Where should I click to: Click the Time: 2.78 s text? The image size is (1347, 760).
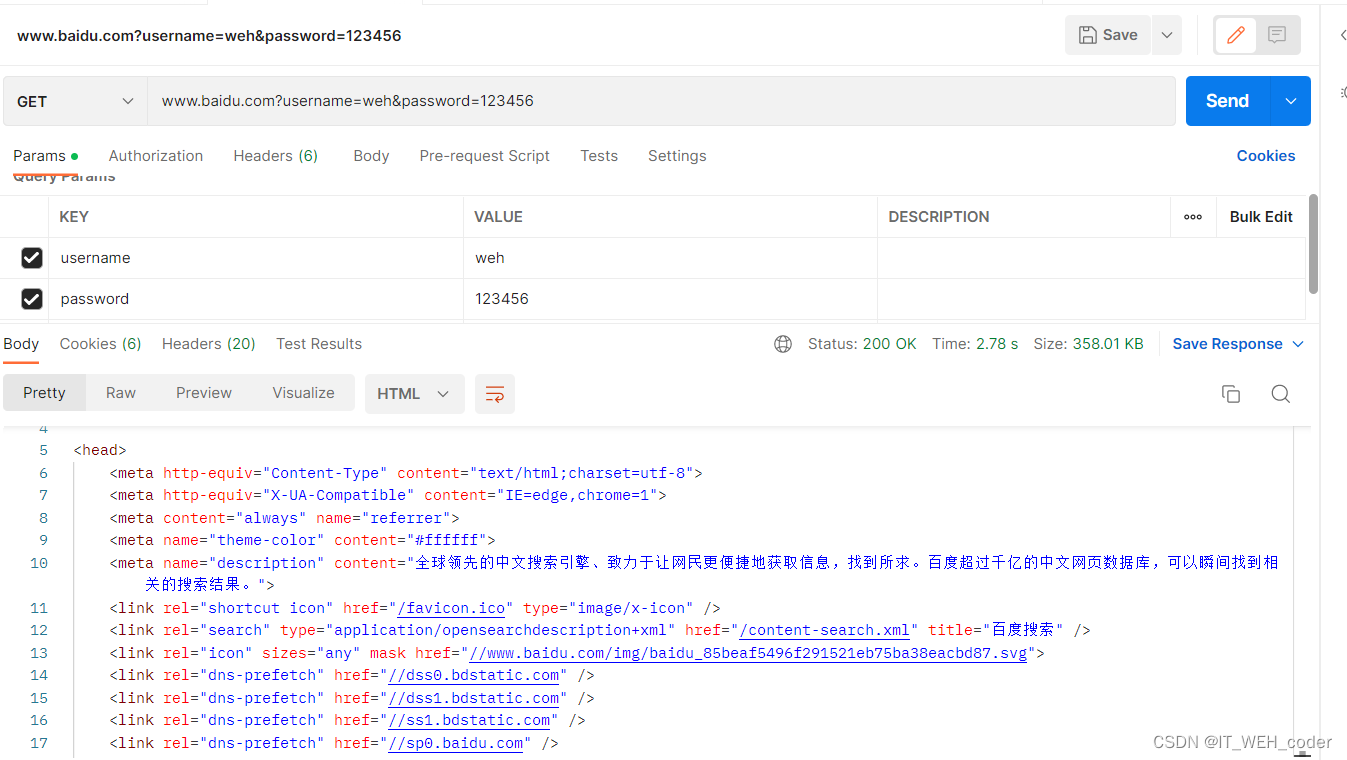(975, 344)
